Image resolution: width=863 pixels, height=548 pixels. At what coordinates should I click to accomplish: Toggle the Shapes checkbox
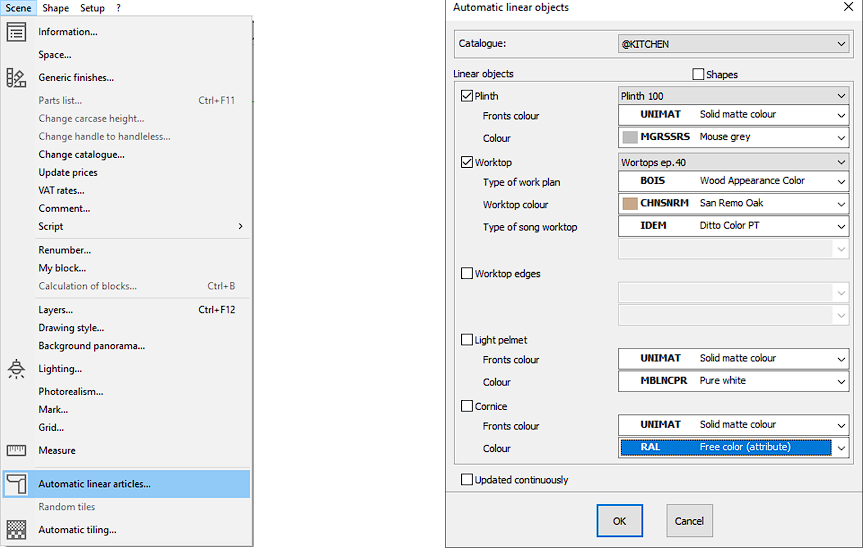698,74
